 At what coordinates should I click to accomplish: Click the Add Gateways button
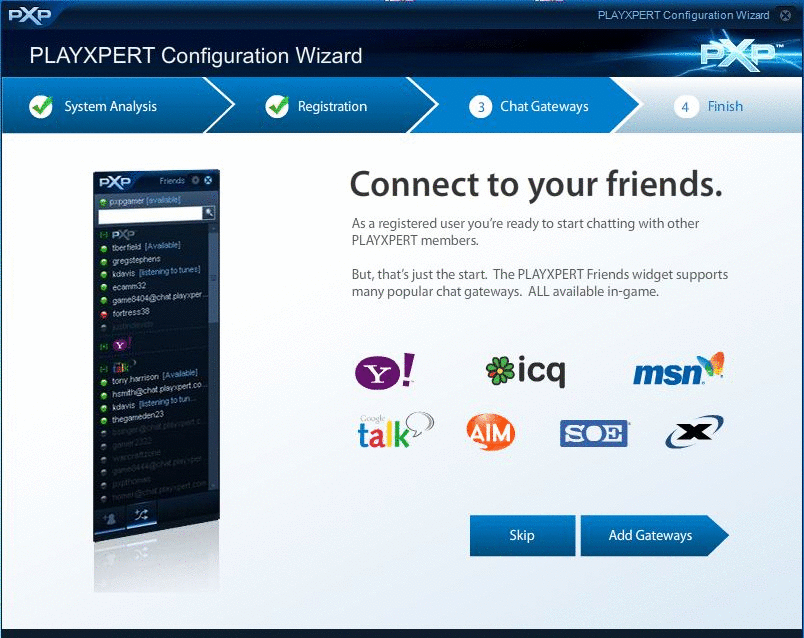coord(654,535)
